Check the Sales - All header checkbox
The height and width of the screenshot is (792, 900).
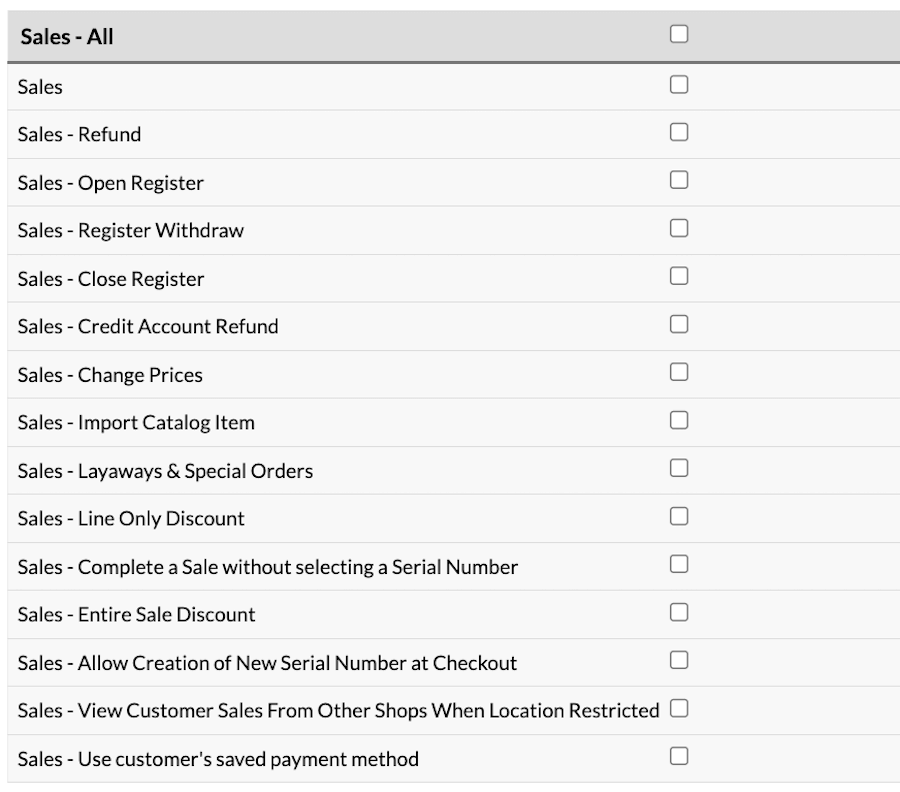click(679, 34)
